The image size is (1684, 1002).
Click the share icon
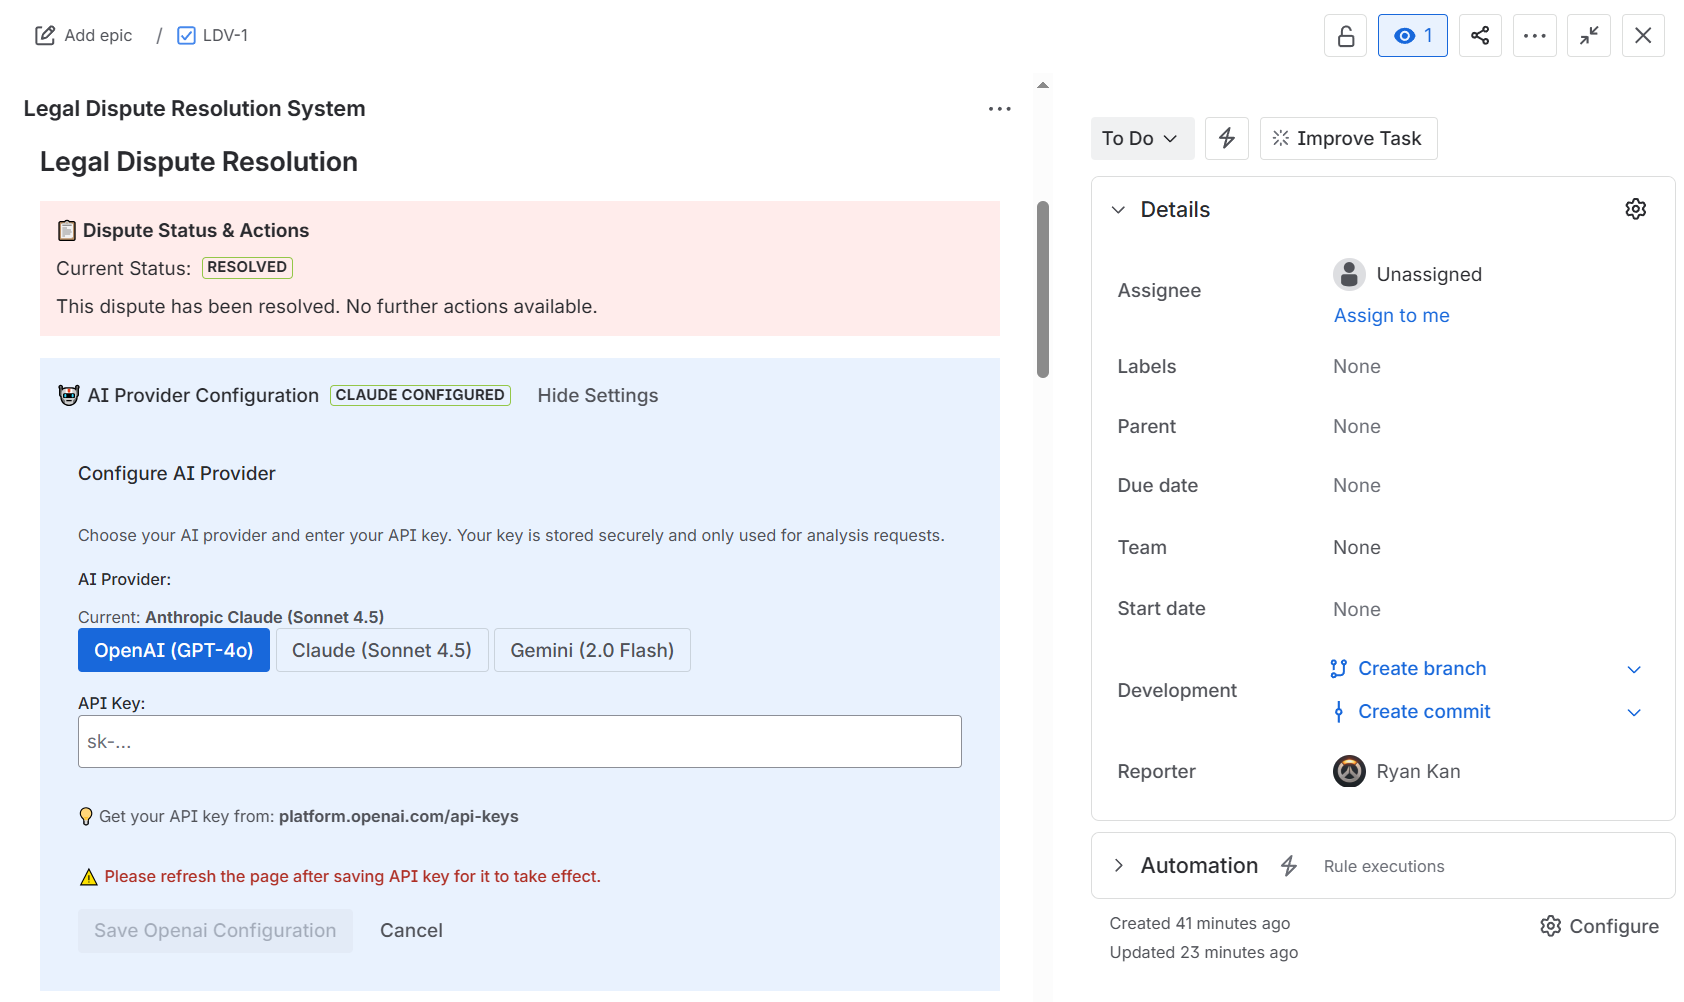[x=1480, y=36]
